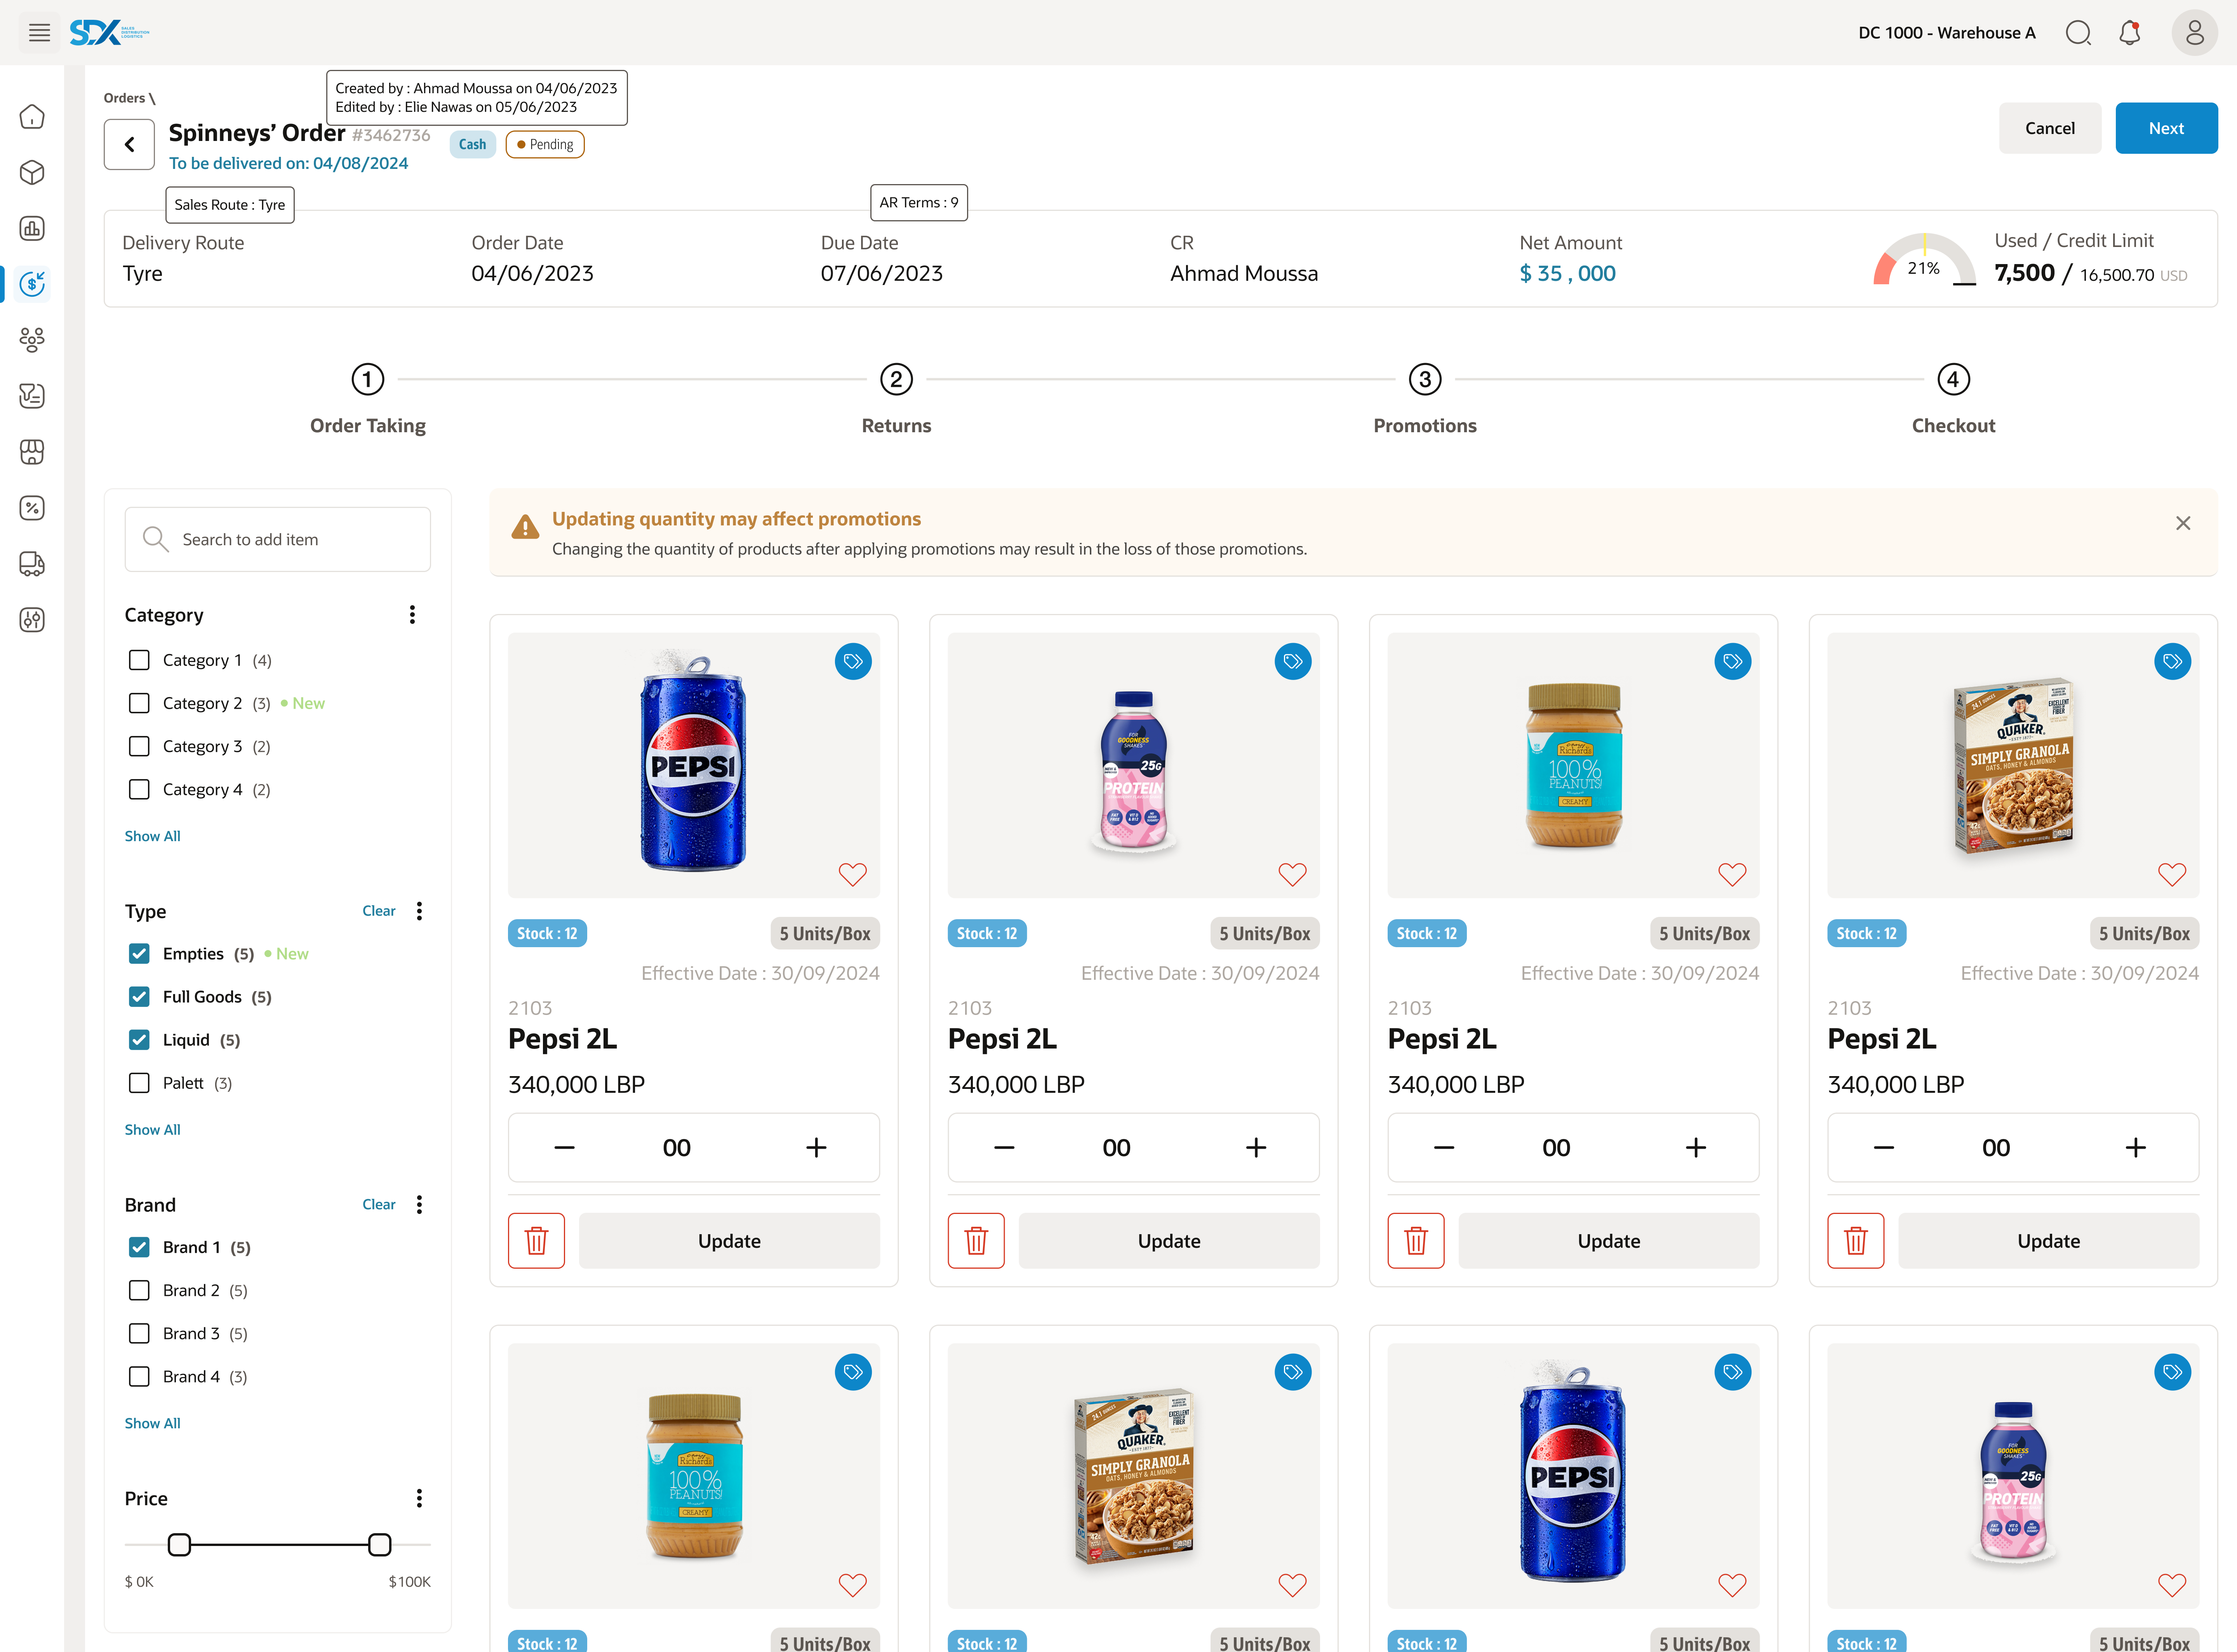Favorite the first Pepsi 2L heart icon
This screenshot has width=2237, height=1652.
pos(852,874)
